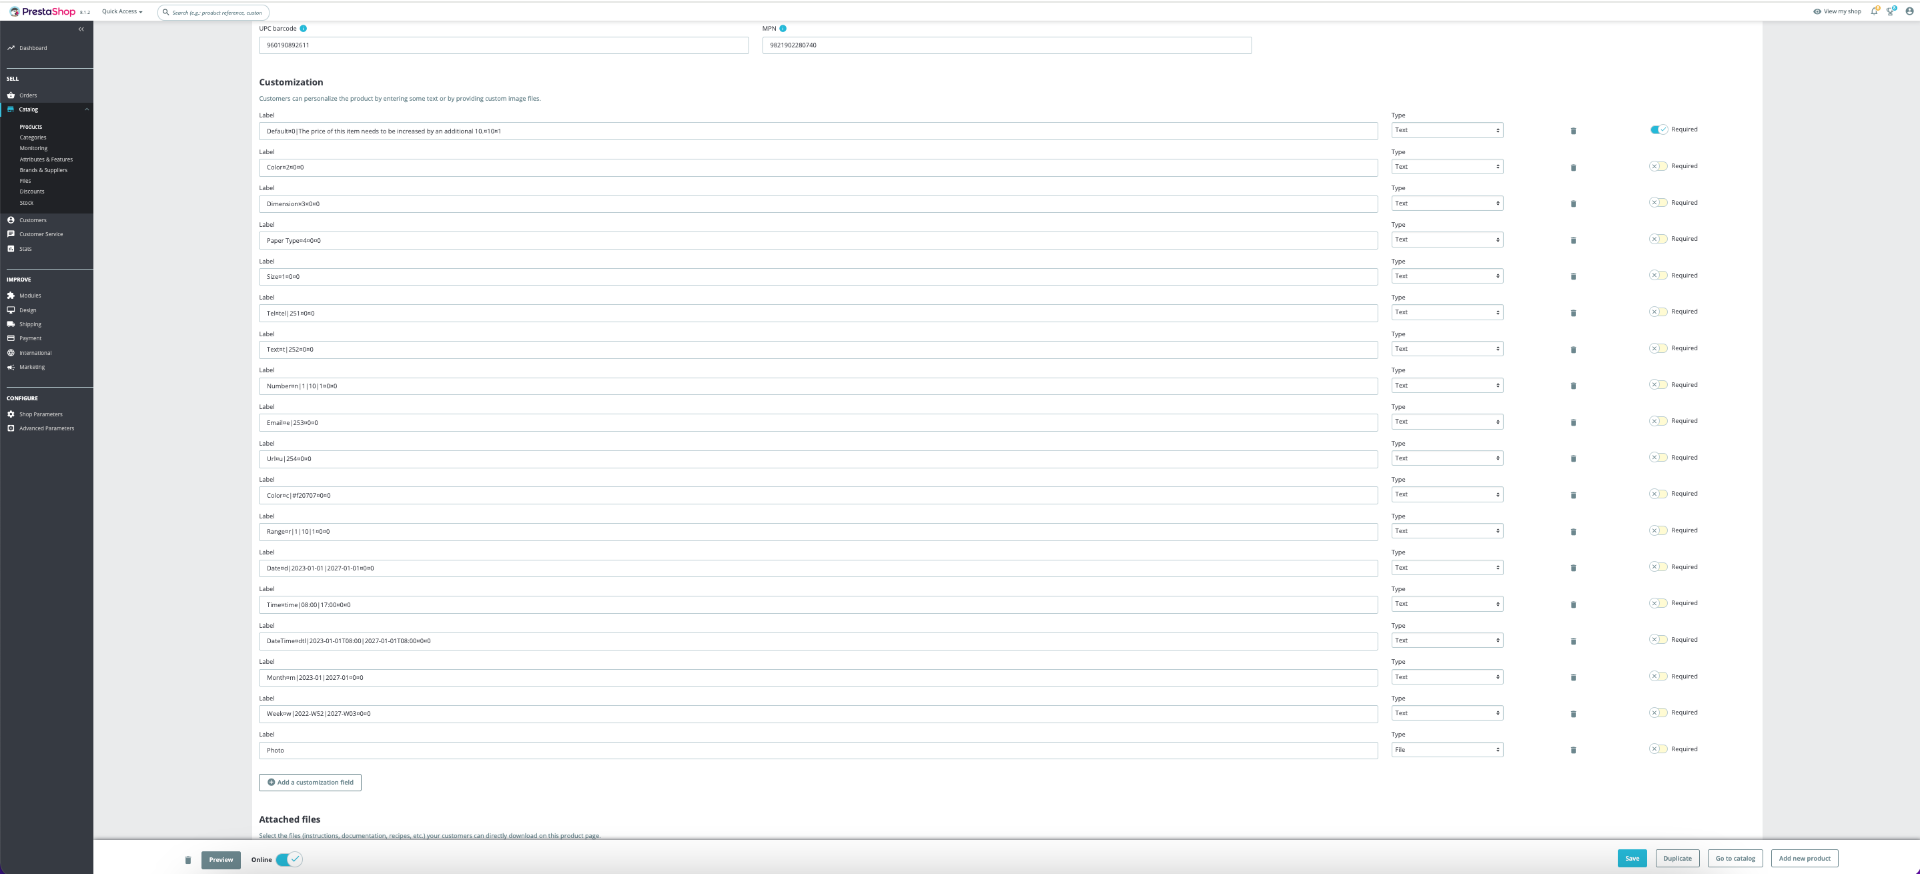The width and height of the screenshot is (1920, 874).
Task: Click the Save button
Action: click(1632, 859)
